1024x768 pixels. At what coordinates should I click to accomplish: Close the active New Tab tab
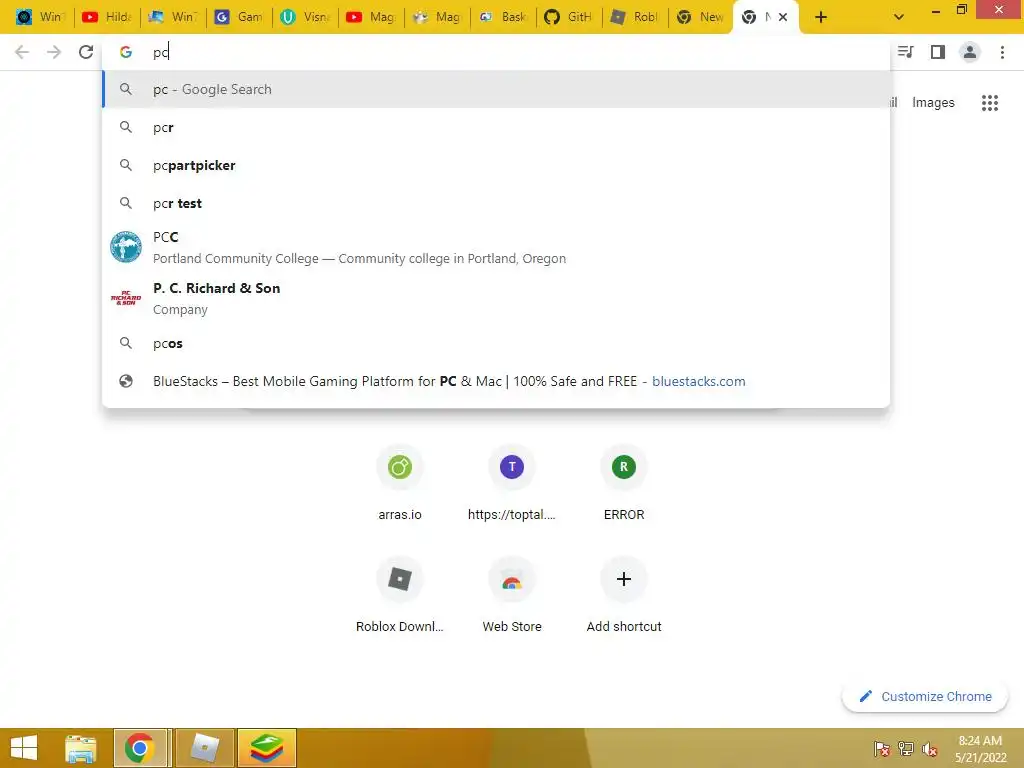[782, 17]
